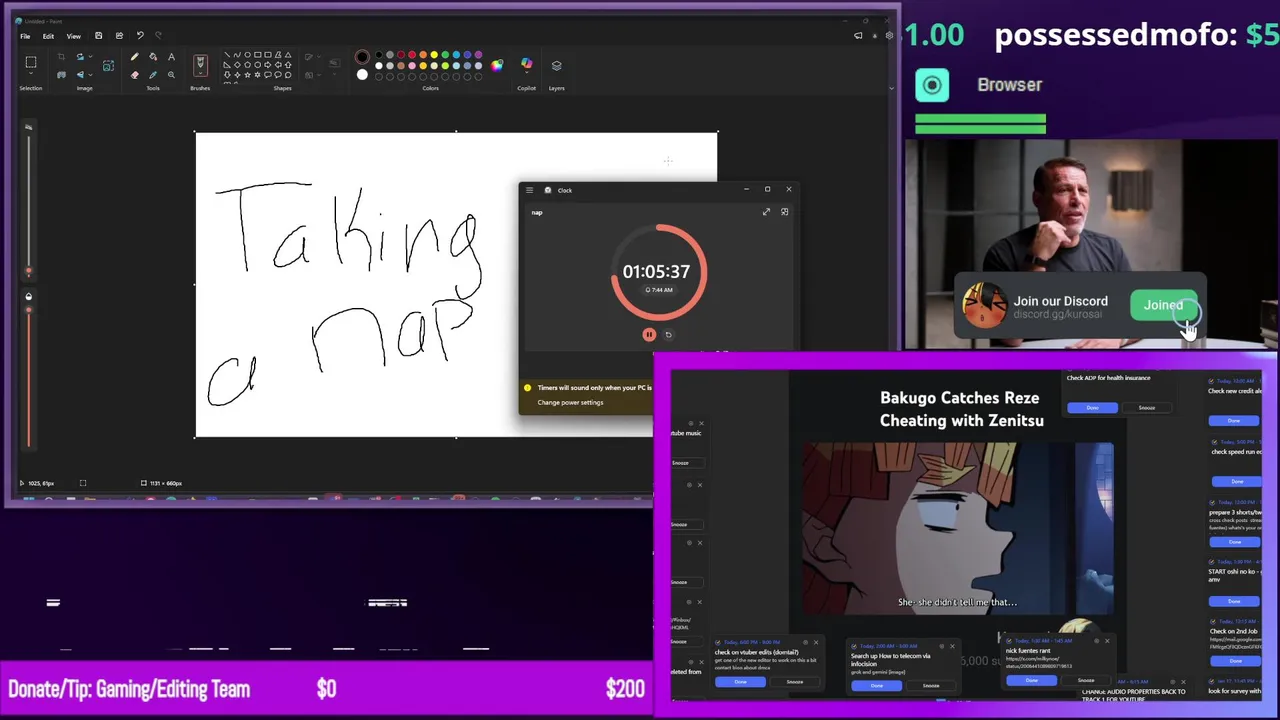Viewport: 1280px width, 720px height.
Task: Undo the last action in Paint
Action: tap(140, 36)
